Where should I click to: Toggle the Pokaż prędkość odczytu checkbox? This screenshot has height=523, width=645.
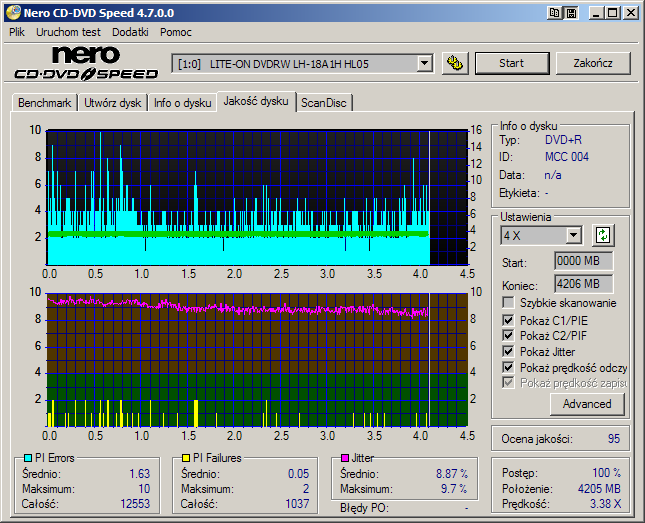click(508, 367)
